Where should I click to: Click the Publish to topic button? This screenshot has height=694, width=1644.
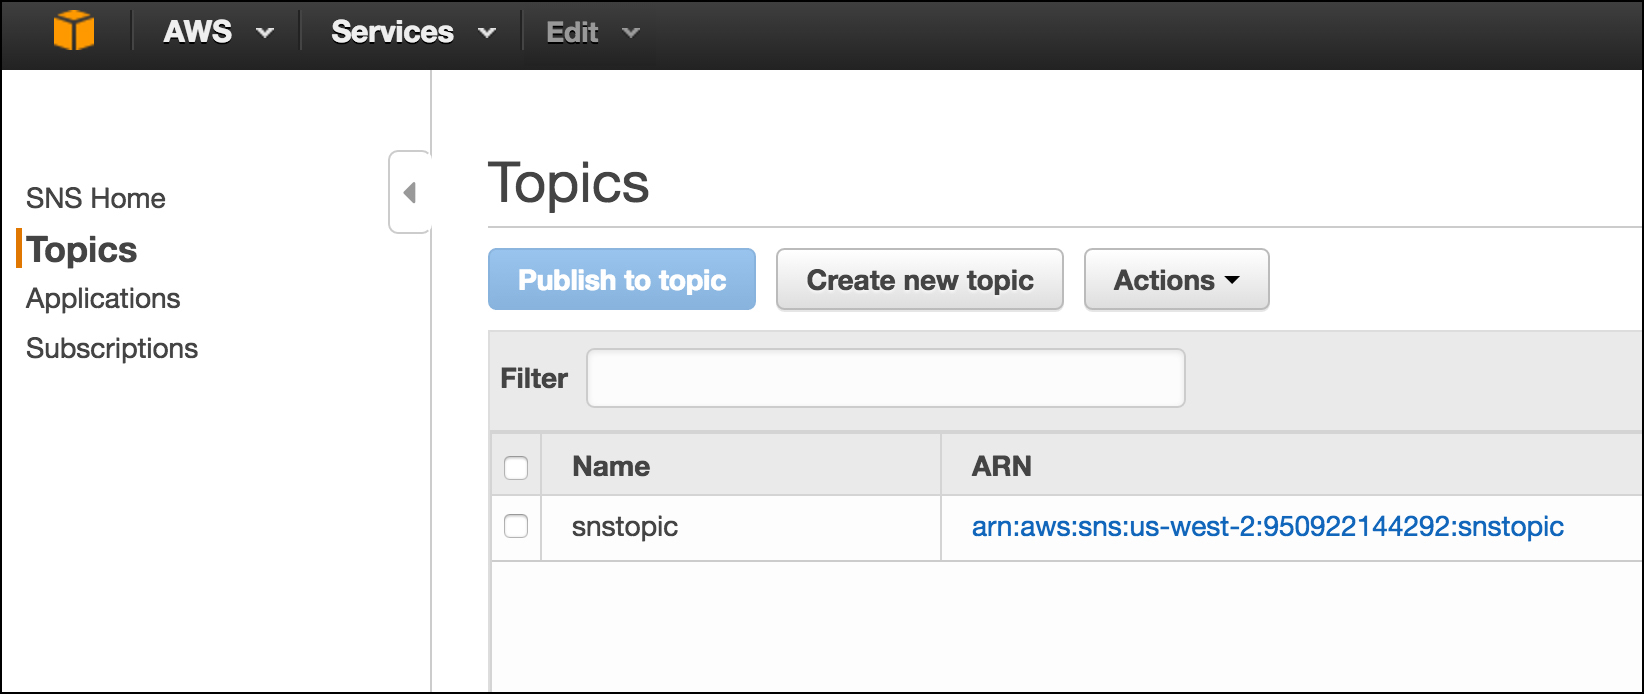point(621,280)
